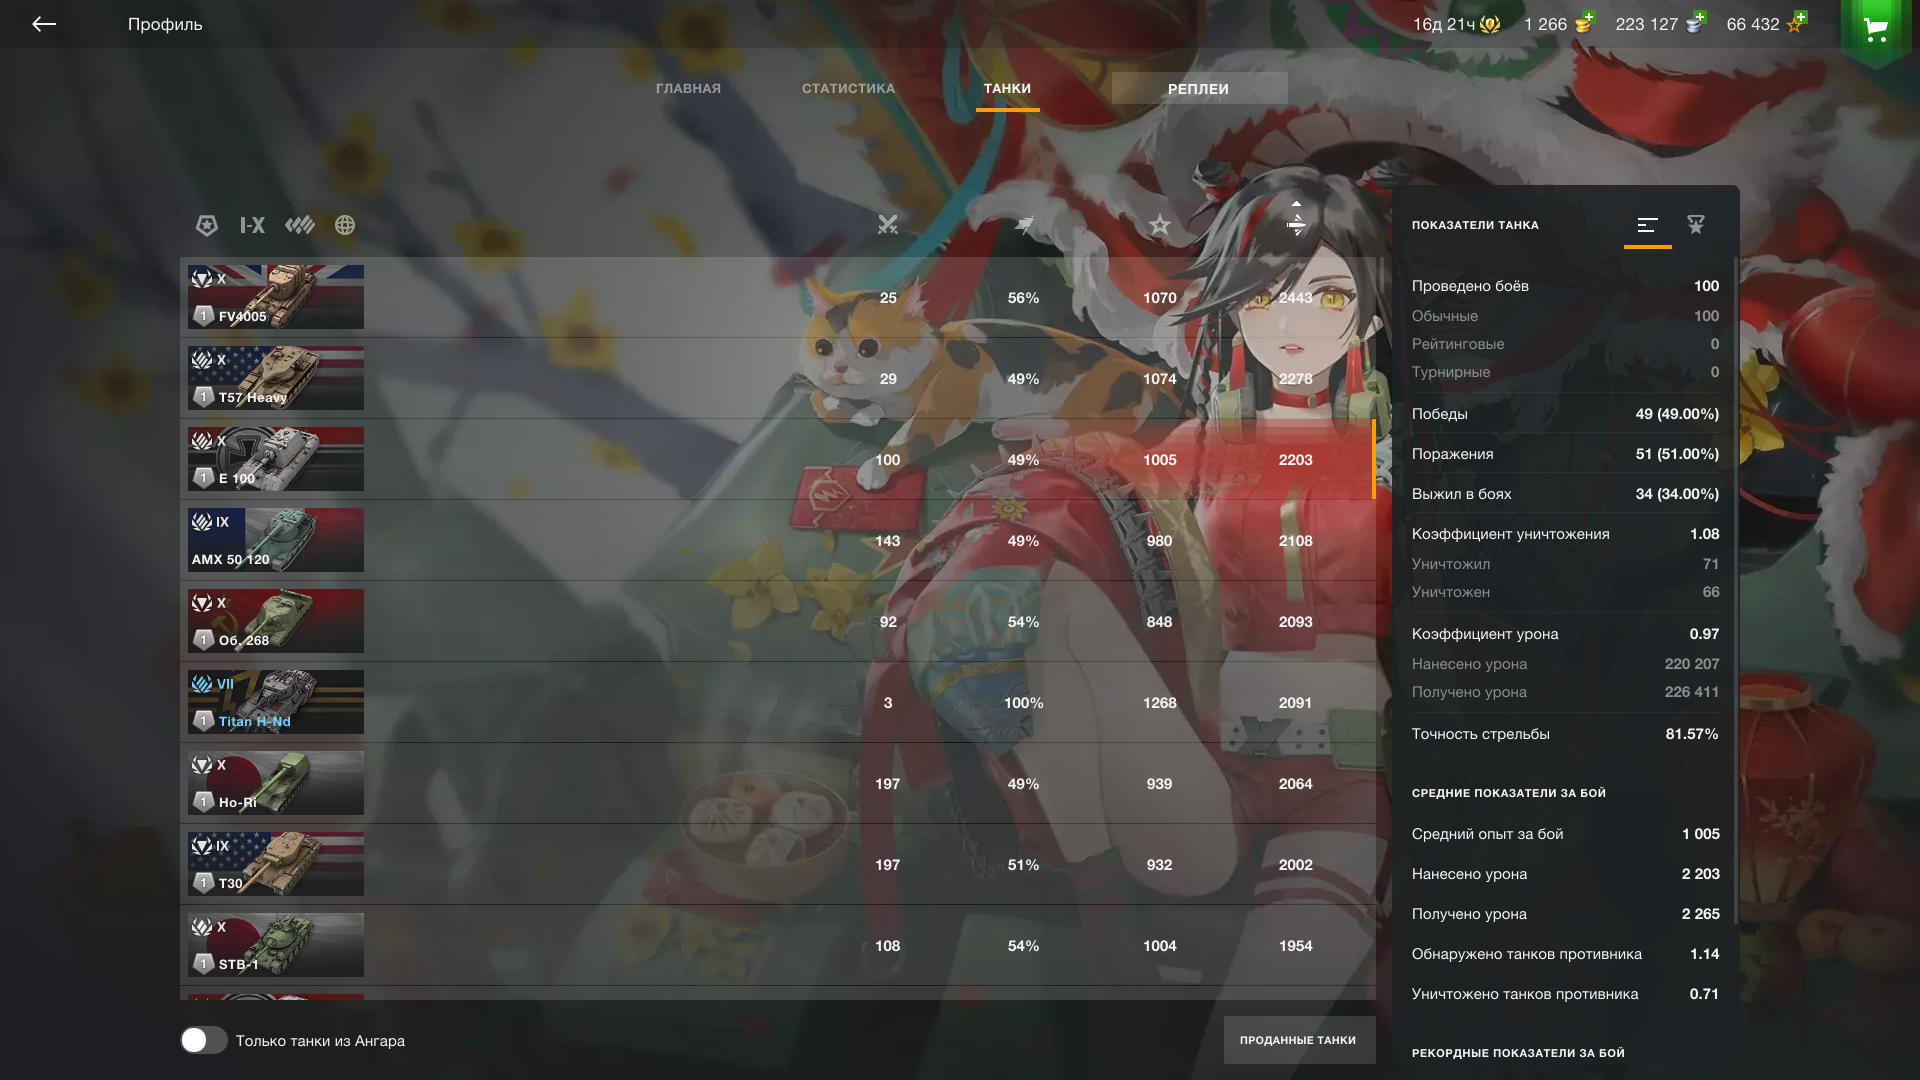Switch to the ГЛАВНАЯ tab
1920x1080 pixels.
688,88
